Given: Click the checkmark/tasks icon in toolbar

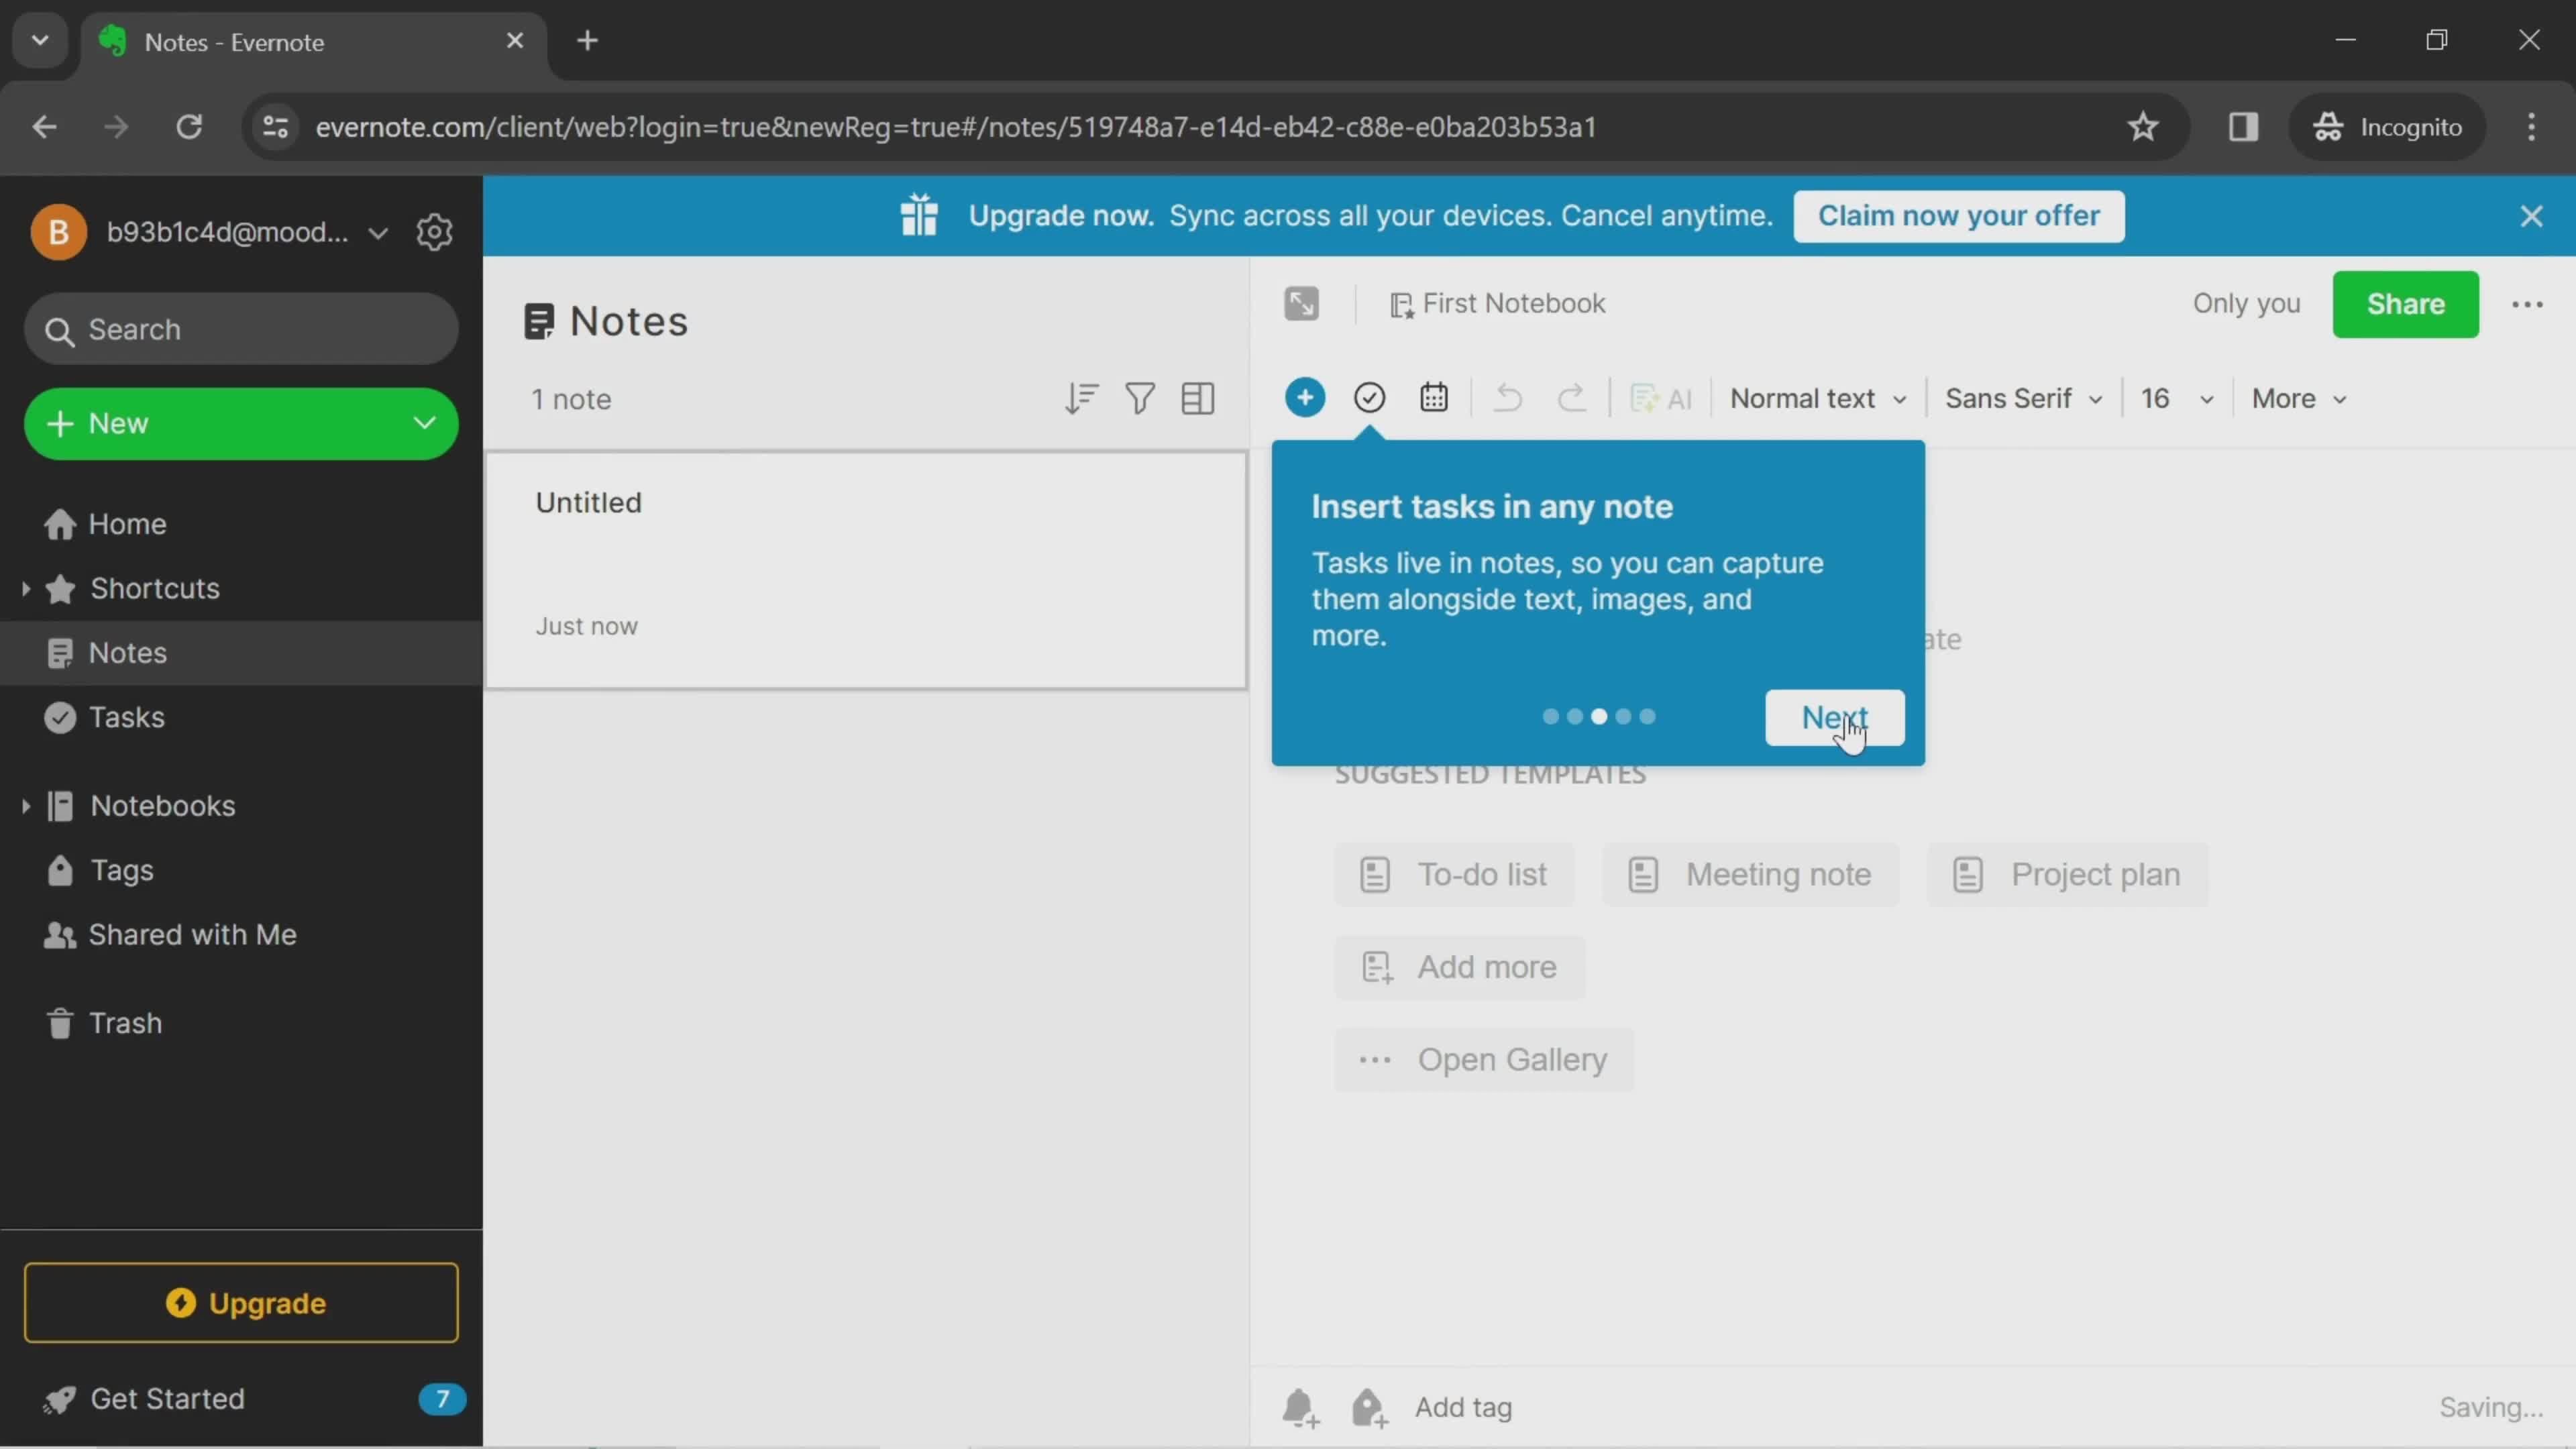Looking at the screenshot, I should (x=1371, y=398).
